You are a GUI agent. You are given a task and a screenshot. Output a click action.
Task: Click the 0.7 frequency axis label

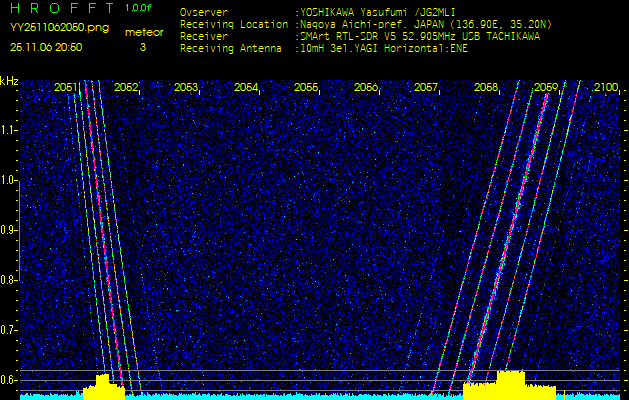pyautogui.click(x=9, y=329)
